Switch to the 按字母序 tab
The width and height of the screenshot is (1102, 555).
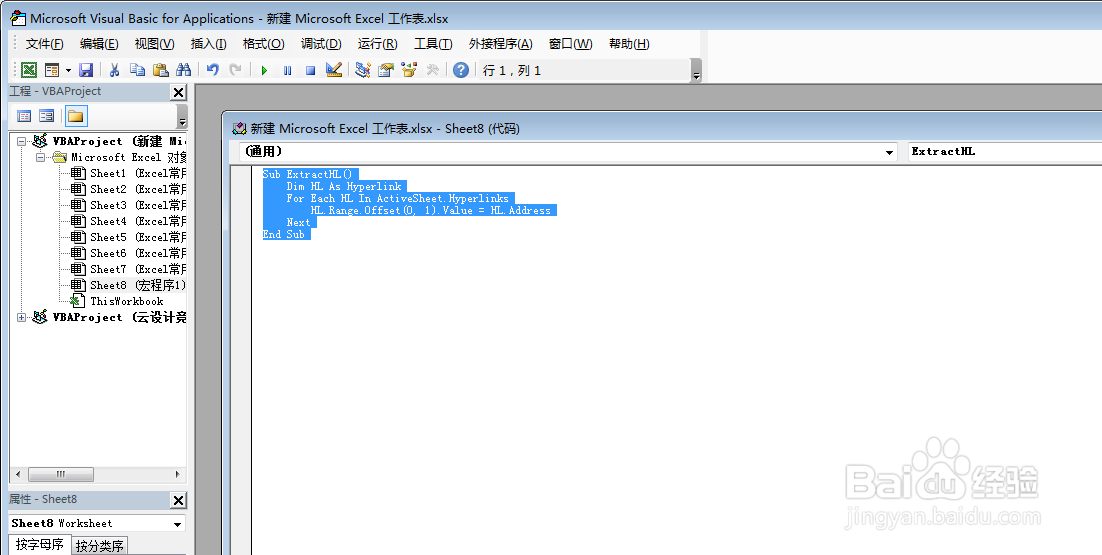click(x=40, y=544)
